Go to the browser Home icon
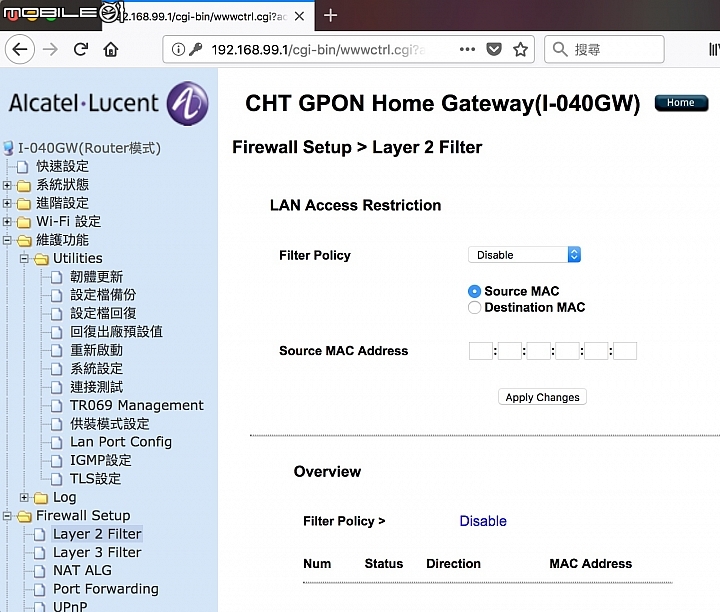 (x=111, y=49)
